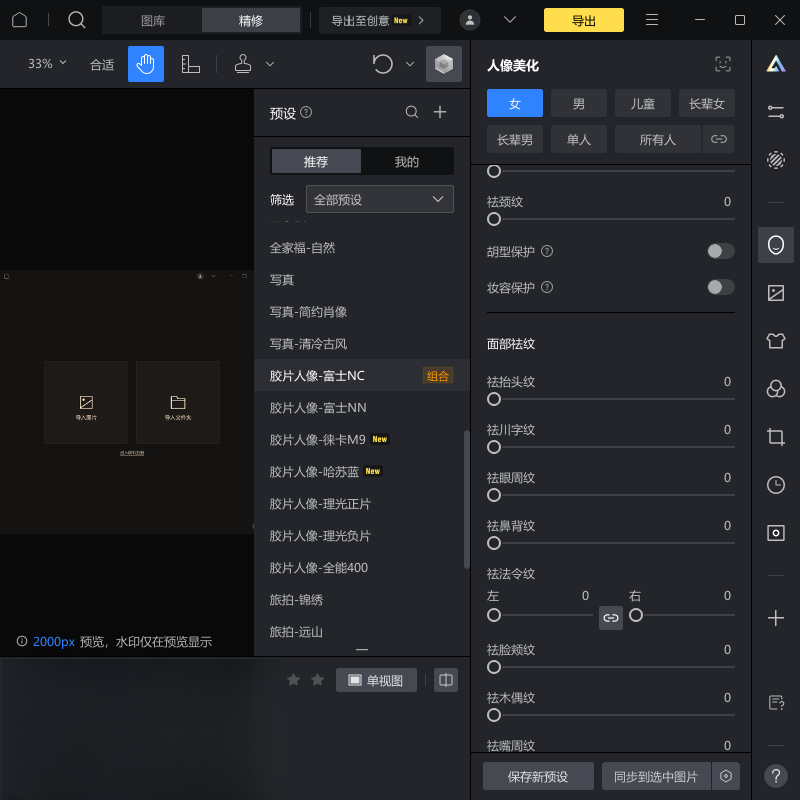Viewport: 800px width, 800px height.
Task: Open the snapshot frame icon in sidebar
Action: (x=776, y=533)
